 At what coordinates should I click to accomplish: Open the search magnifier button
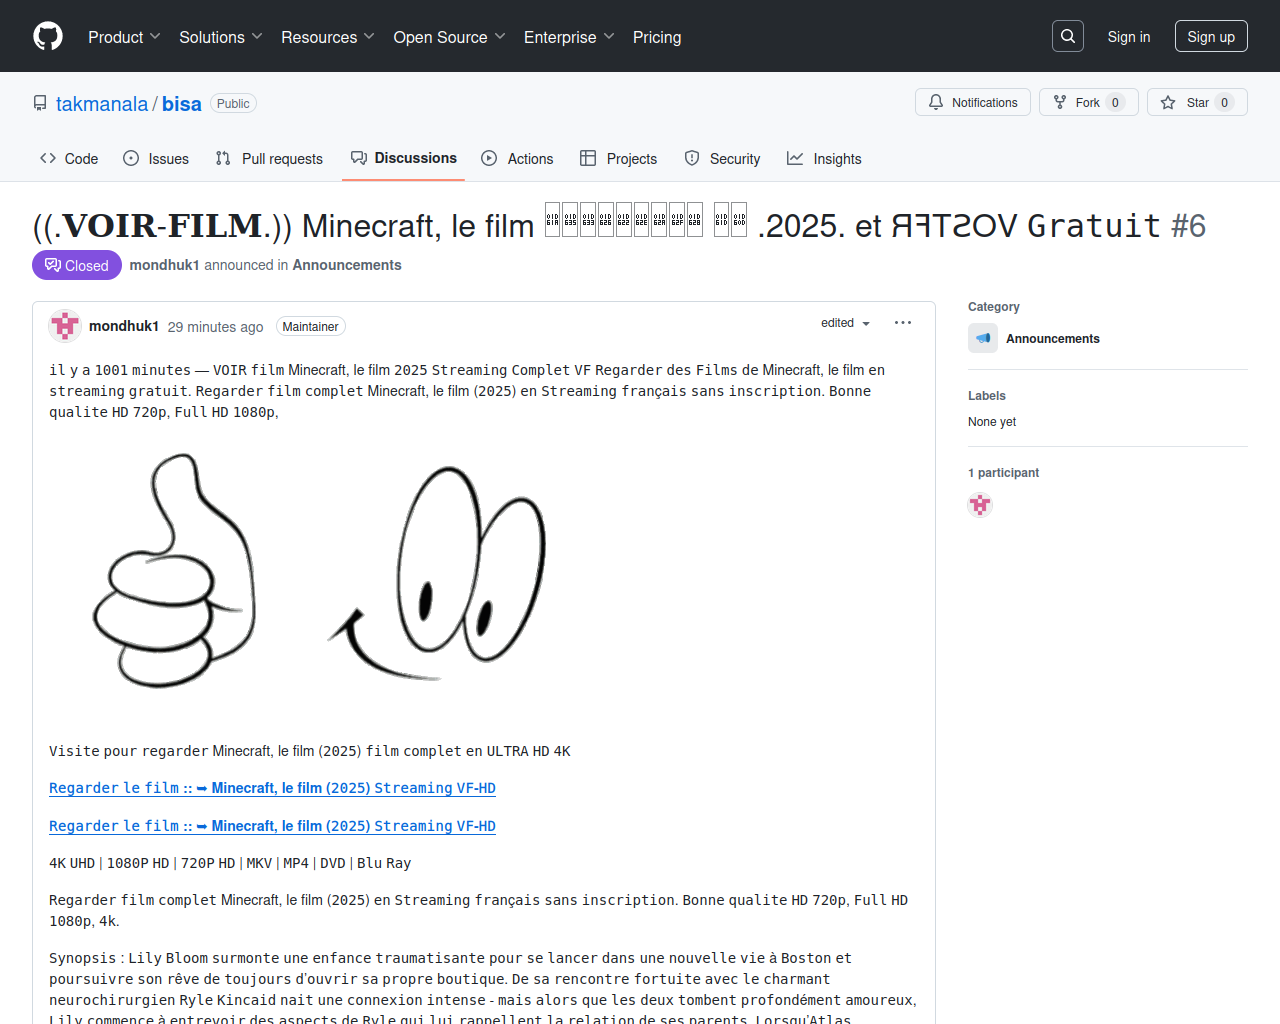pos(1068,36)
